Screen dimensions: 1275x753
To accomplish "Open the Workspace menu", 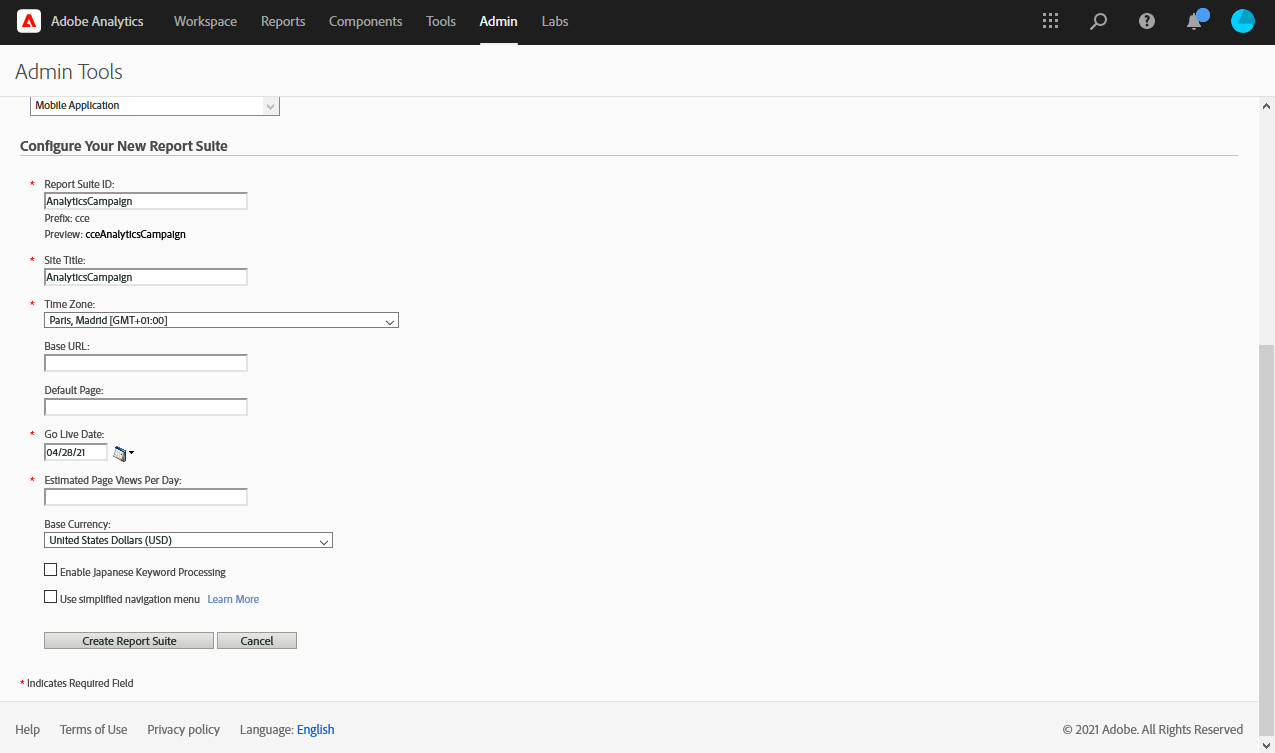I will pos(205,21).
